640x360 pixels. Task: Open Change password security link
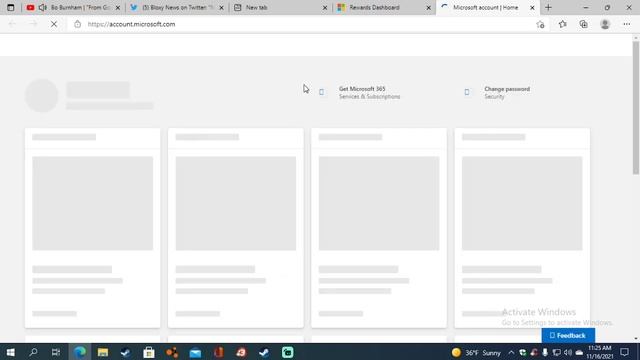[507, 92]
